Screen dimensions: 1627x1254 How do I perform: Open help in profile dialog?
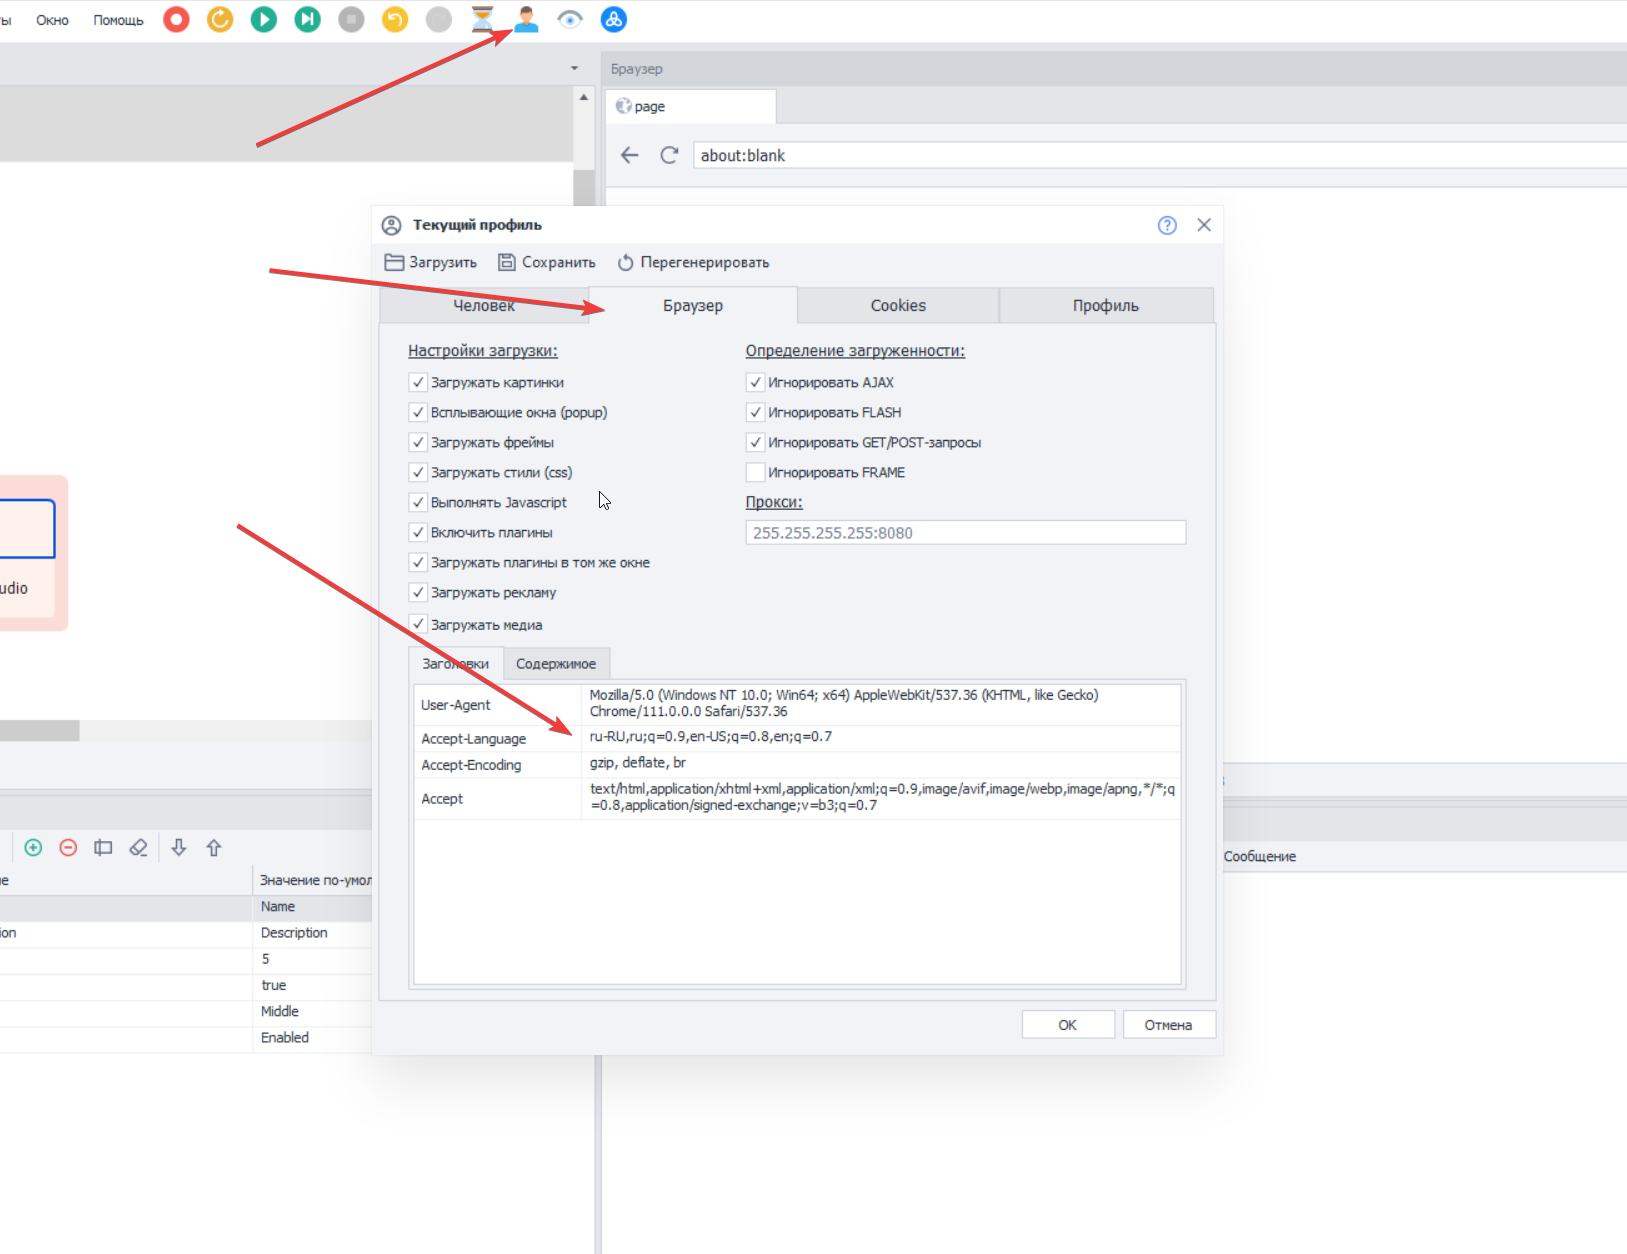(x=1167, y=225)
